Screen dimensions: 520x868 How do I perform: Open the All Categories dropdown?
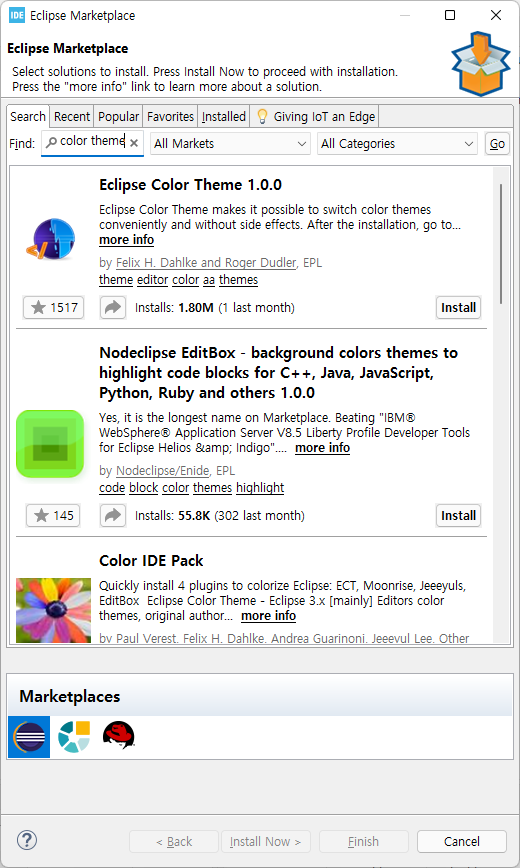[397, 144]
